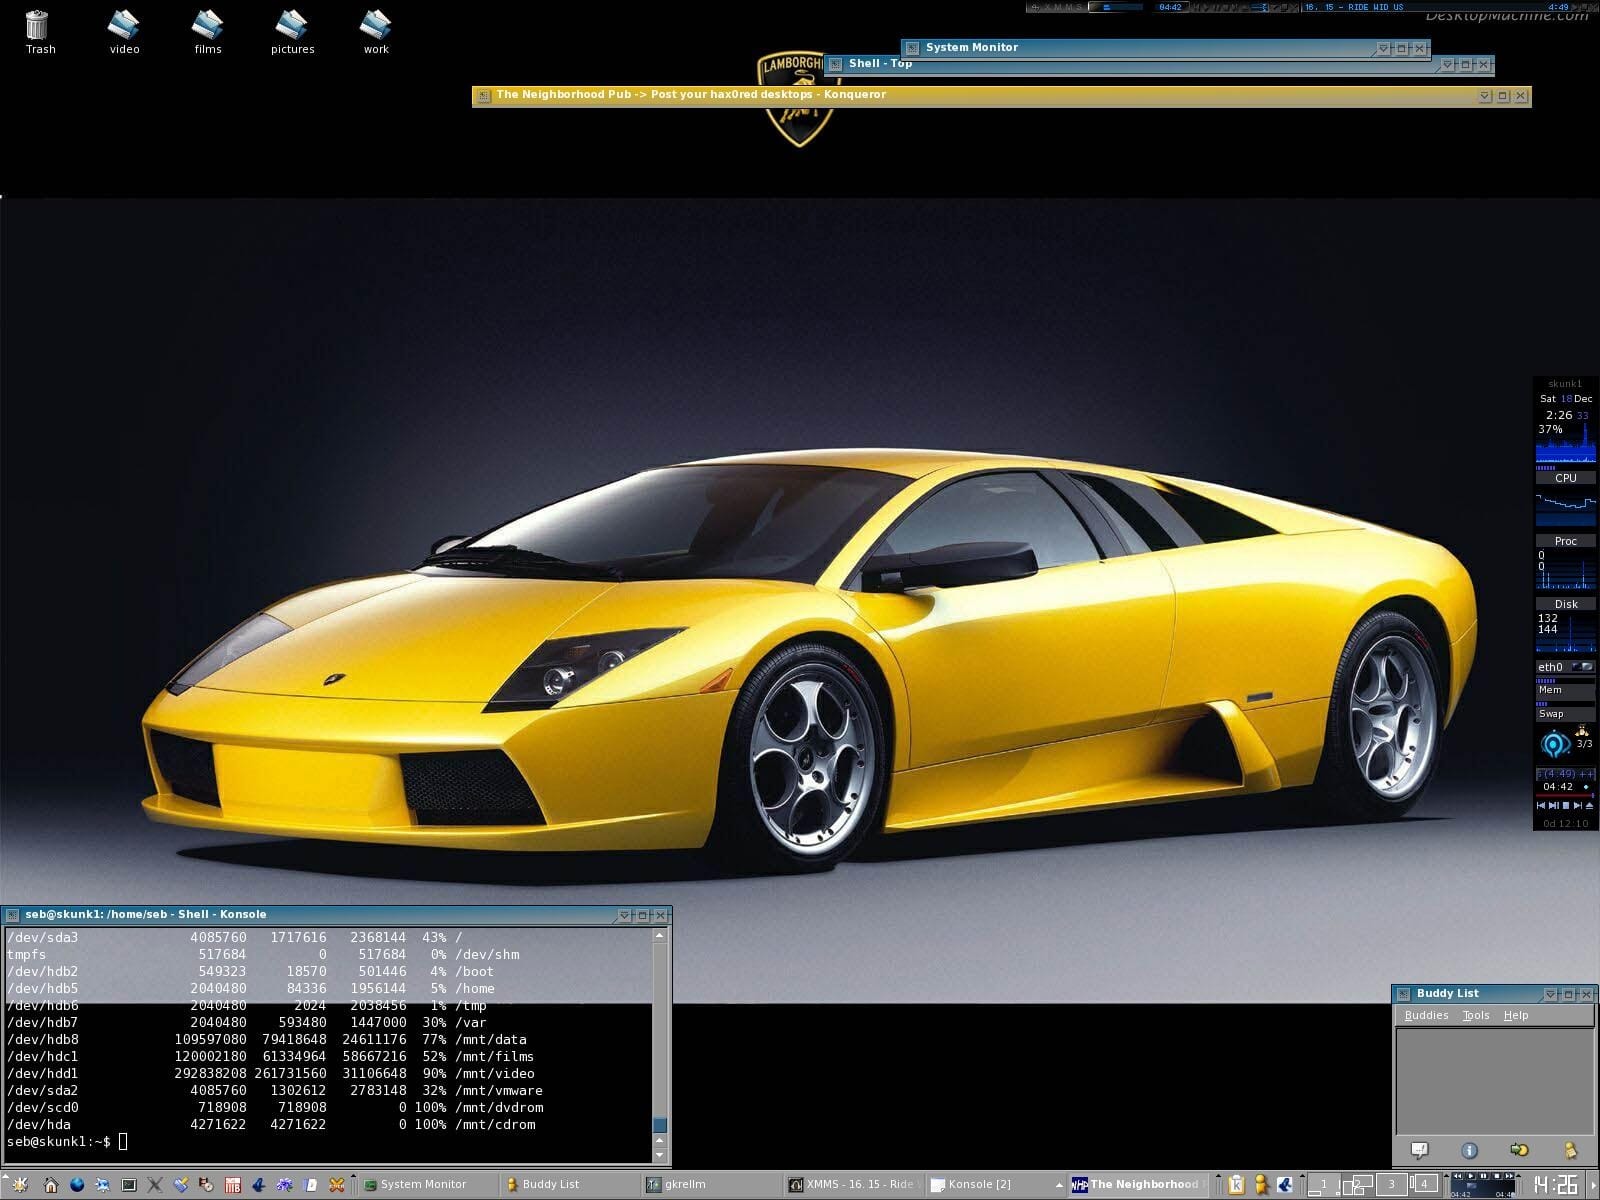Click play in the panel media applet

point(1471,1176)
